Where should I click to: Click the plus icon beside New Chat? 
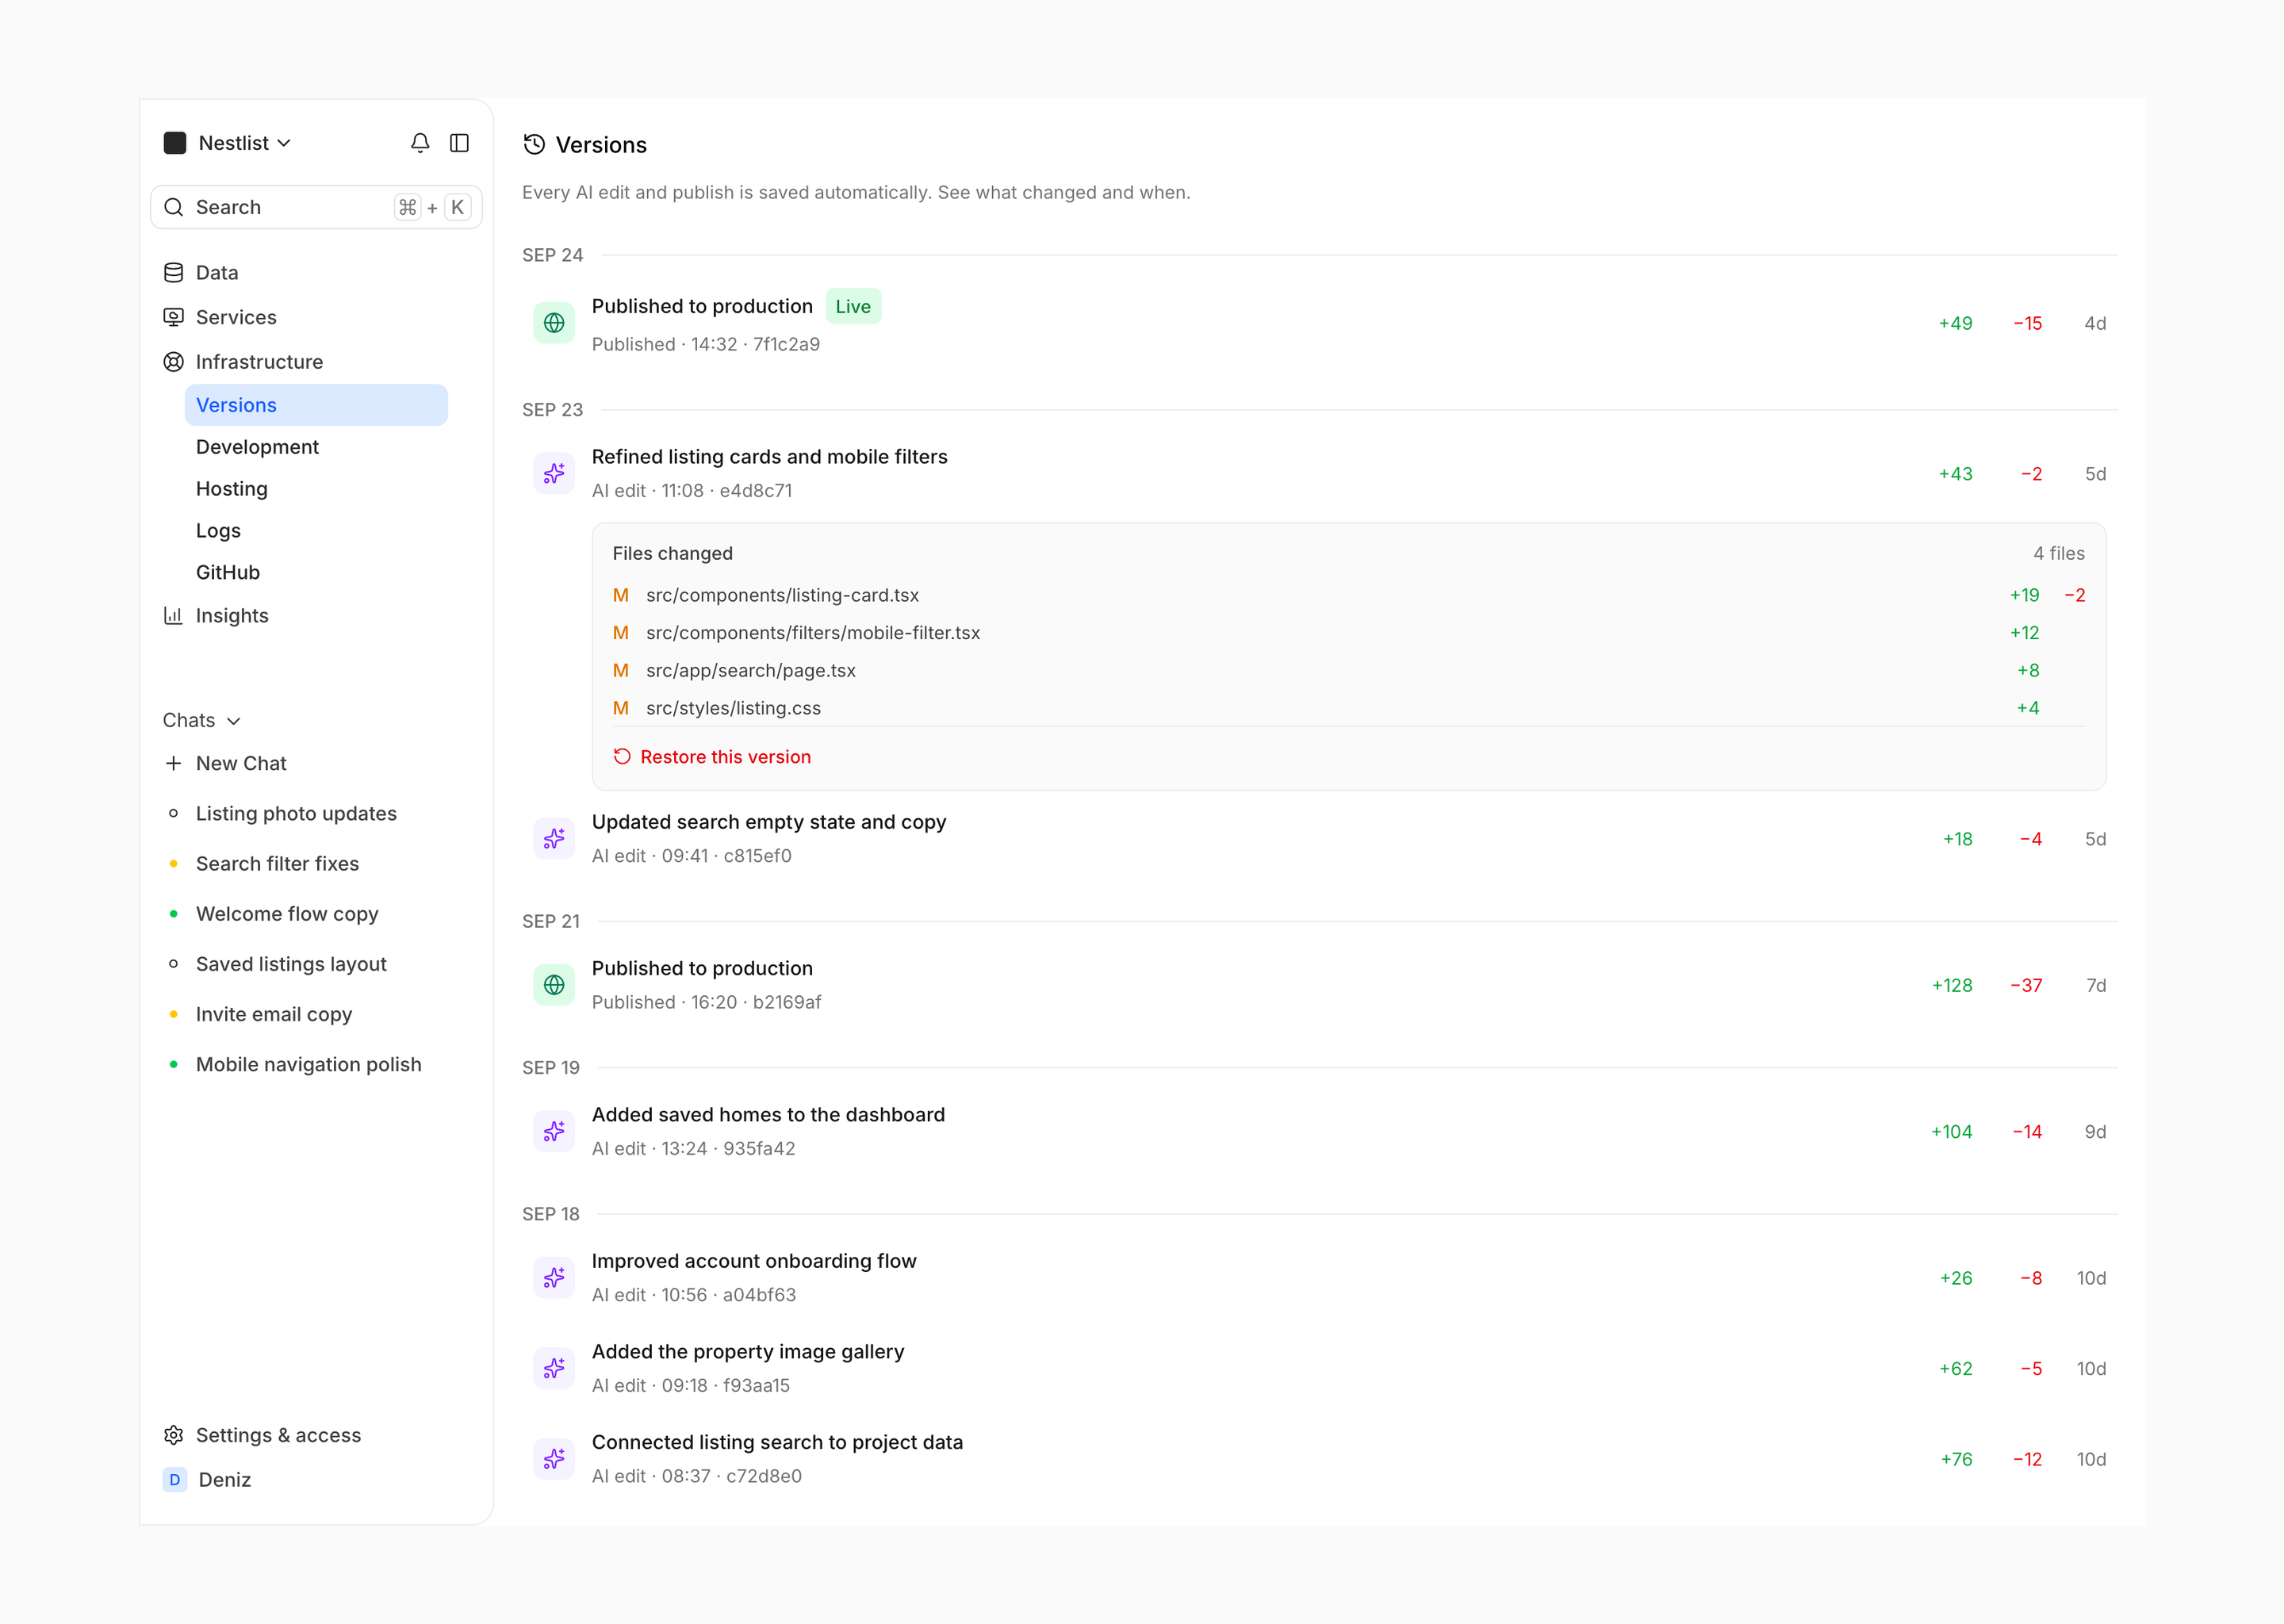point(173,763)
